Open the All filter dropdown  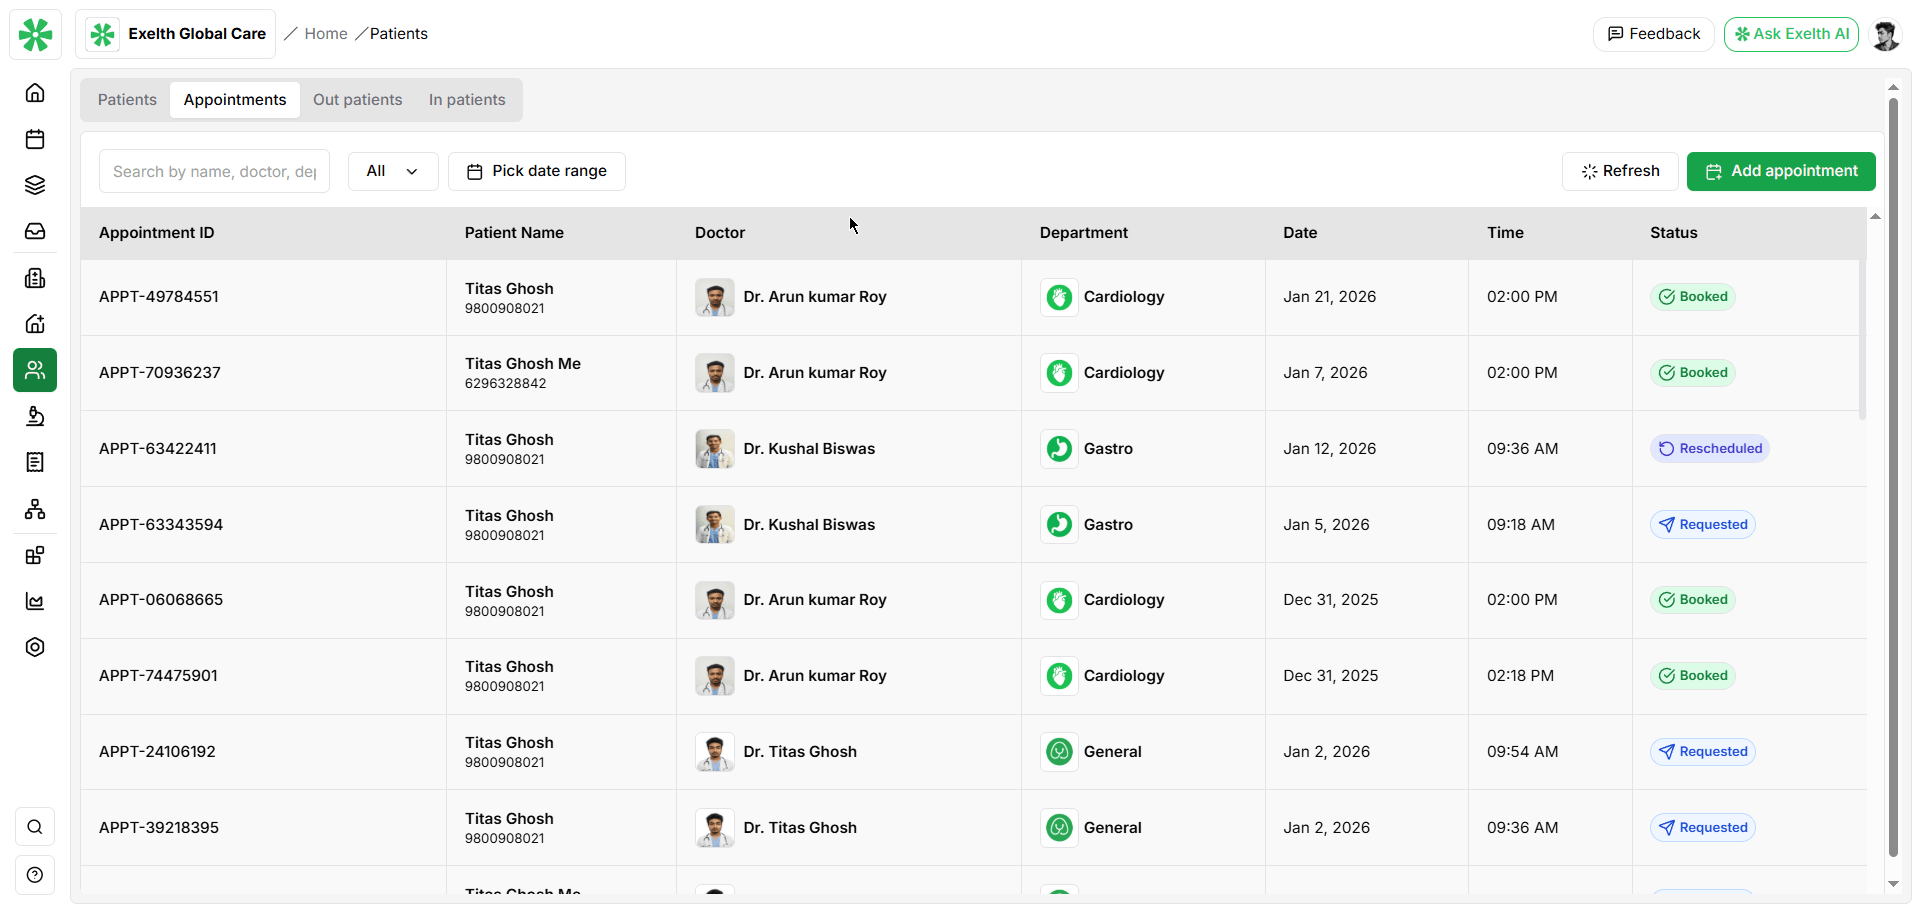pos(392,171)
